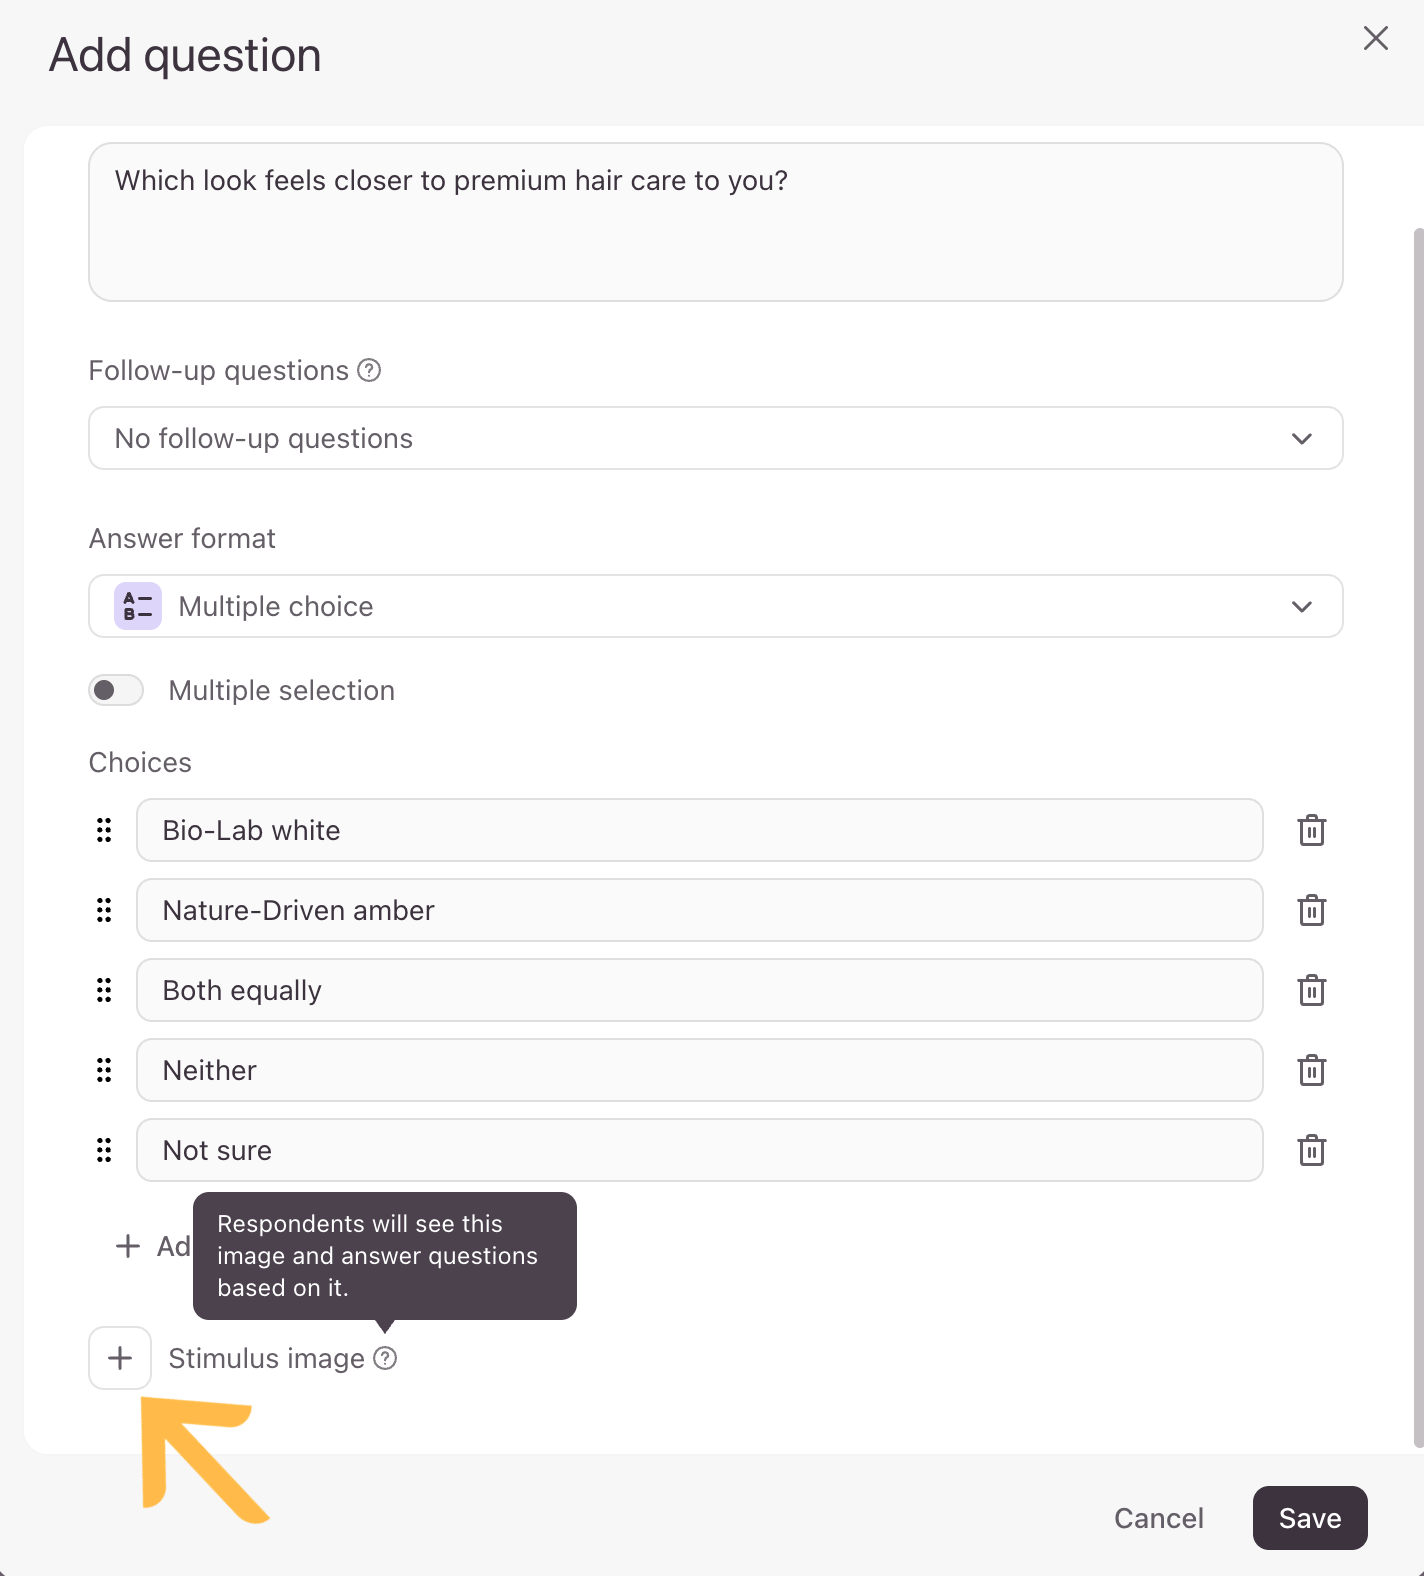
Task: Remove the Not sure choice
Action: [1311, 1150]
